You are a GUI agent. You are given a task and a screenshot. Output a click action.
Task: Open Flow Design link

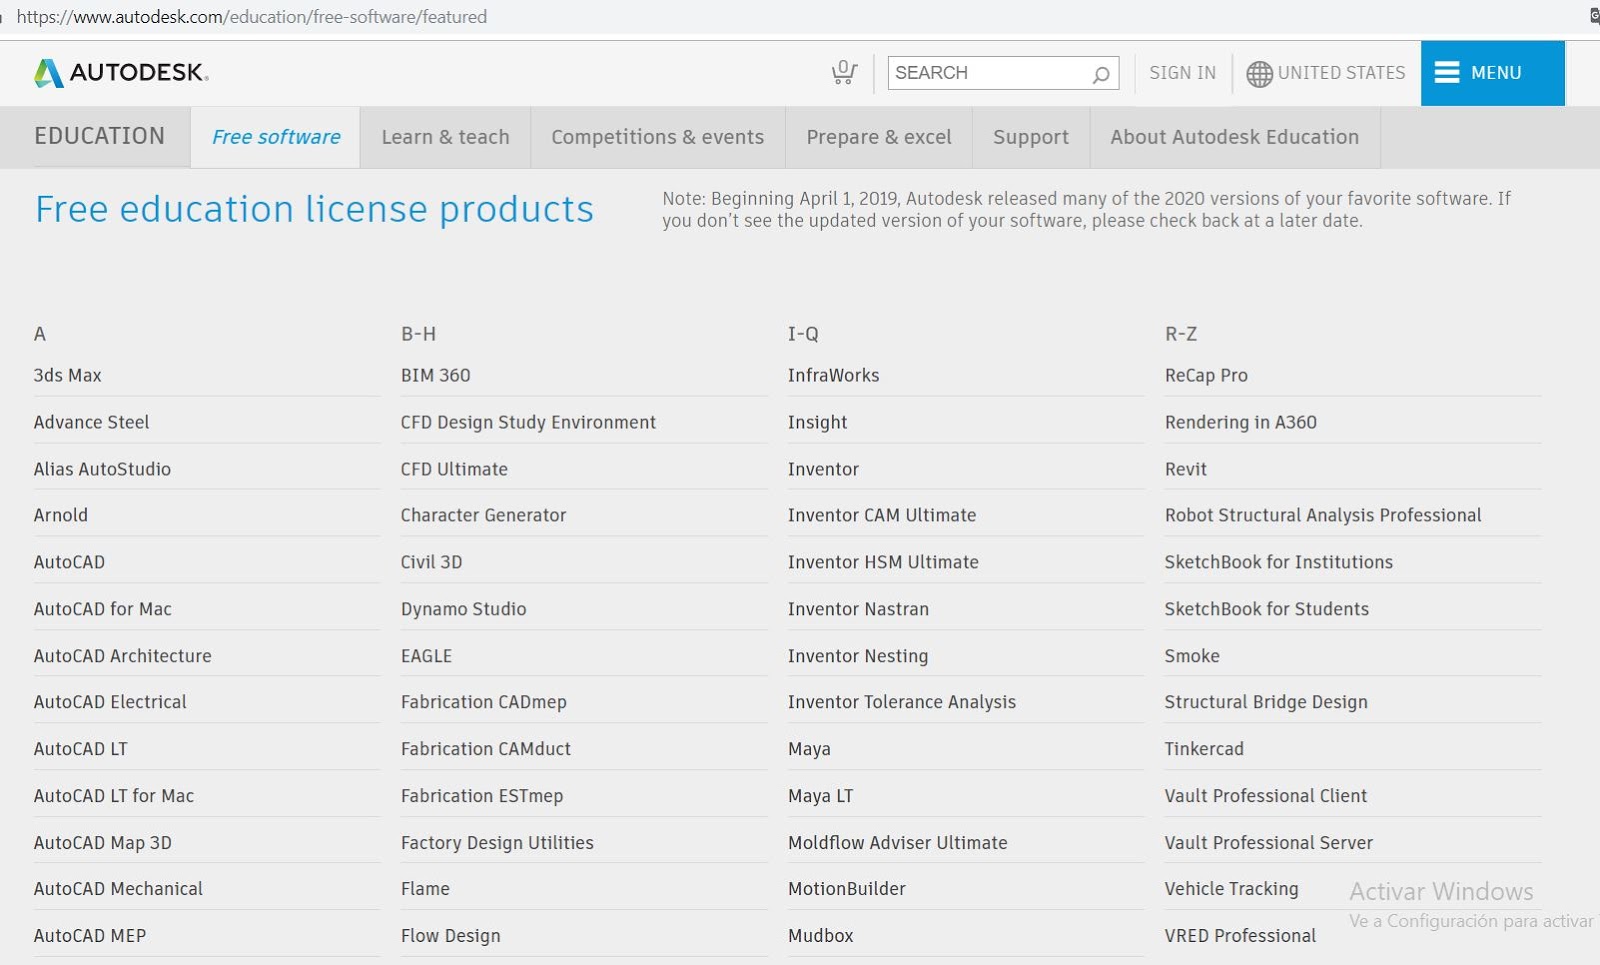(451, 936)
